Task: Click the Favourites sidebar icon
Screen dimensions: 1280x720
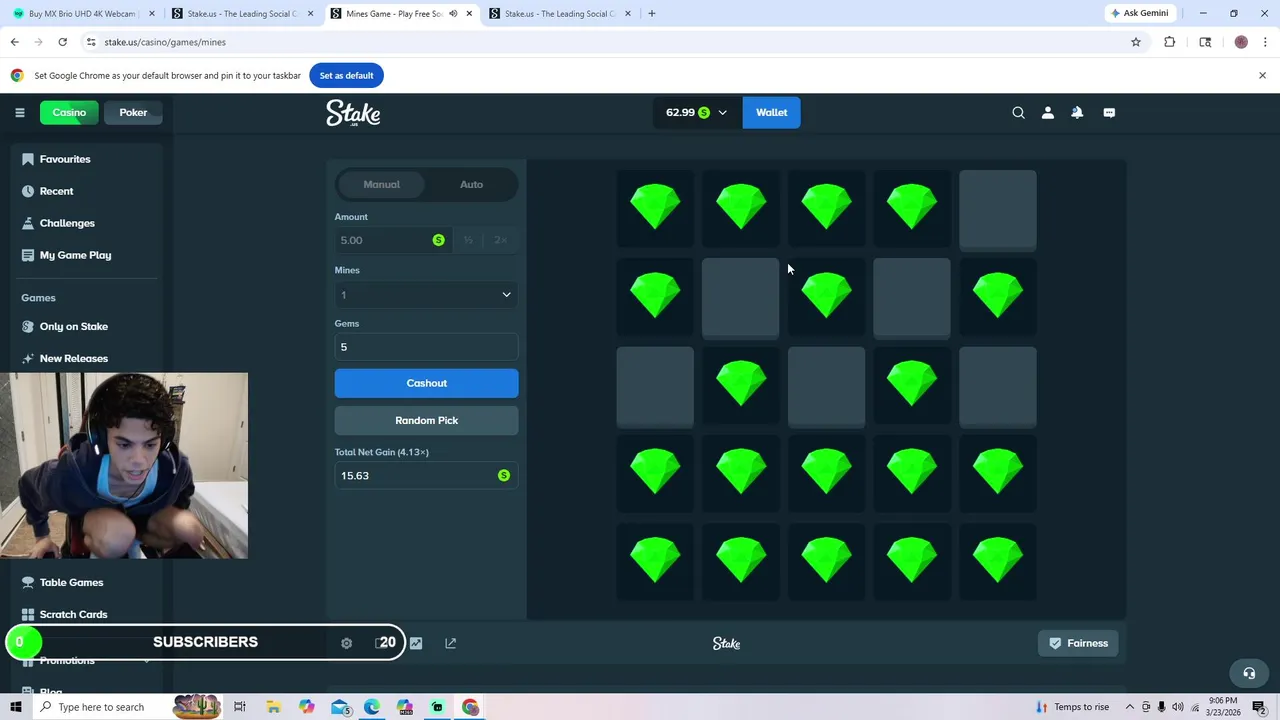Action: (x=28, y=159)
